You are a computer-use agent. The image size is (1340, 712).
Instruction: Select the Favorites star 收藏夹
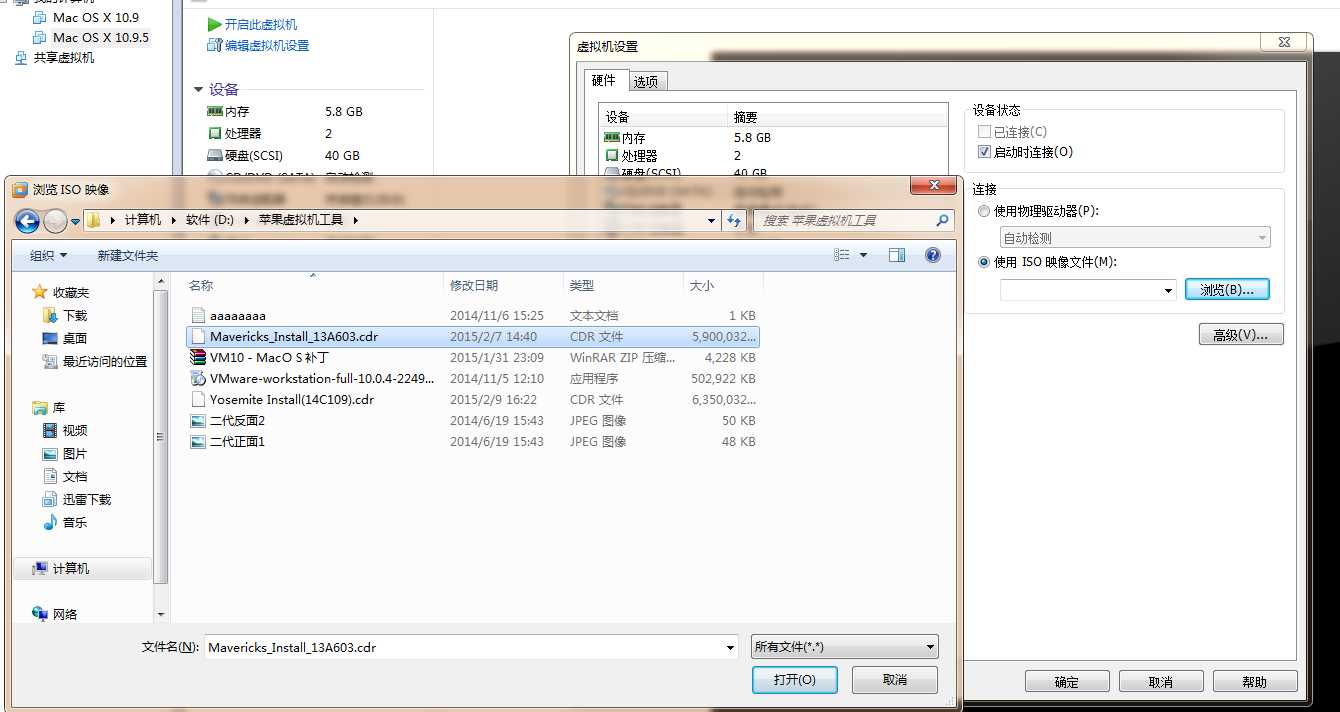[x=61, y=292]
